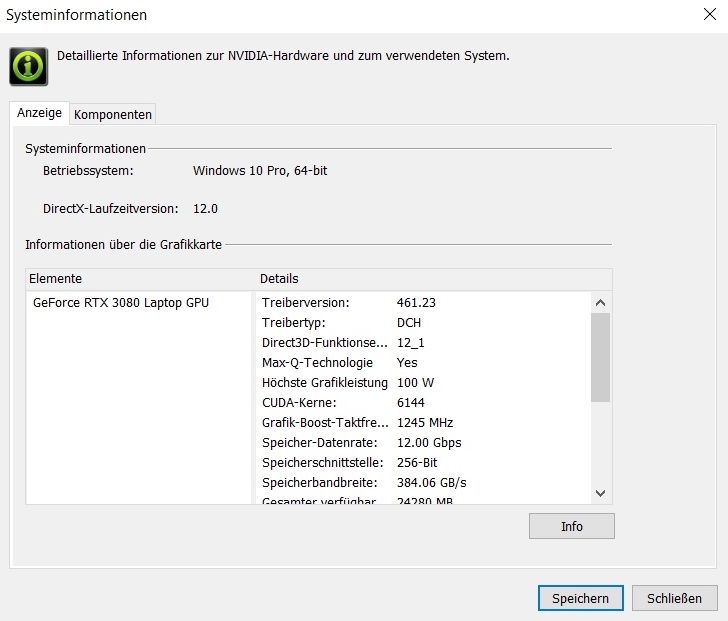Close the dialog with the Schließen button
Image resolution: width=728 pixels, height=621 pixels.
coord(675,598)
